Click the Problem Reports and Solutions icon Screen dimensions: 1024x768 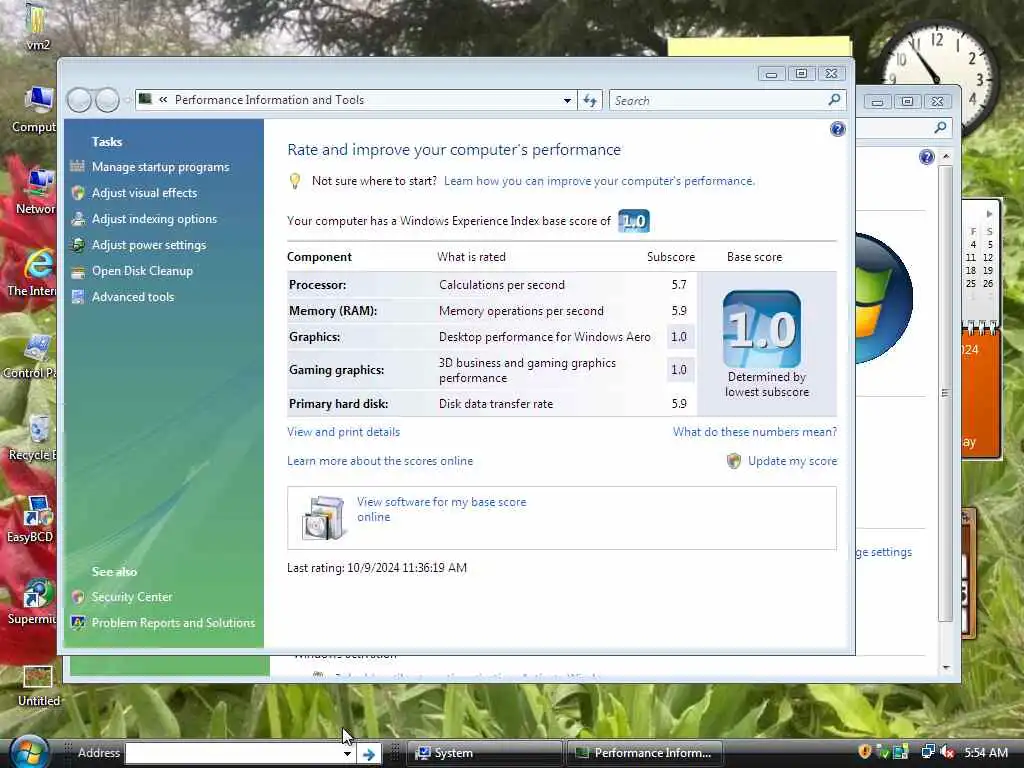pyautogui.click(x=78, y=622)
